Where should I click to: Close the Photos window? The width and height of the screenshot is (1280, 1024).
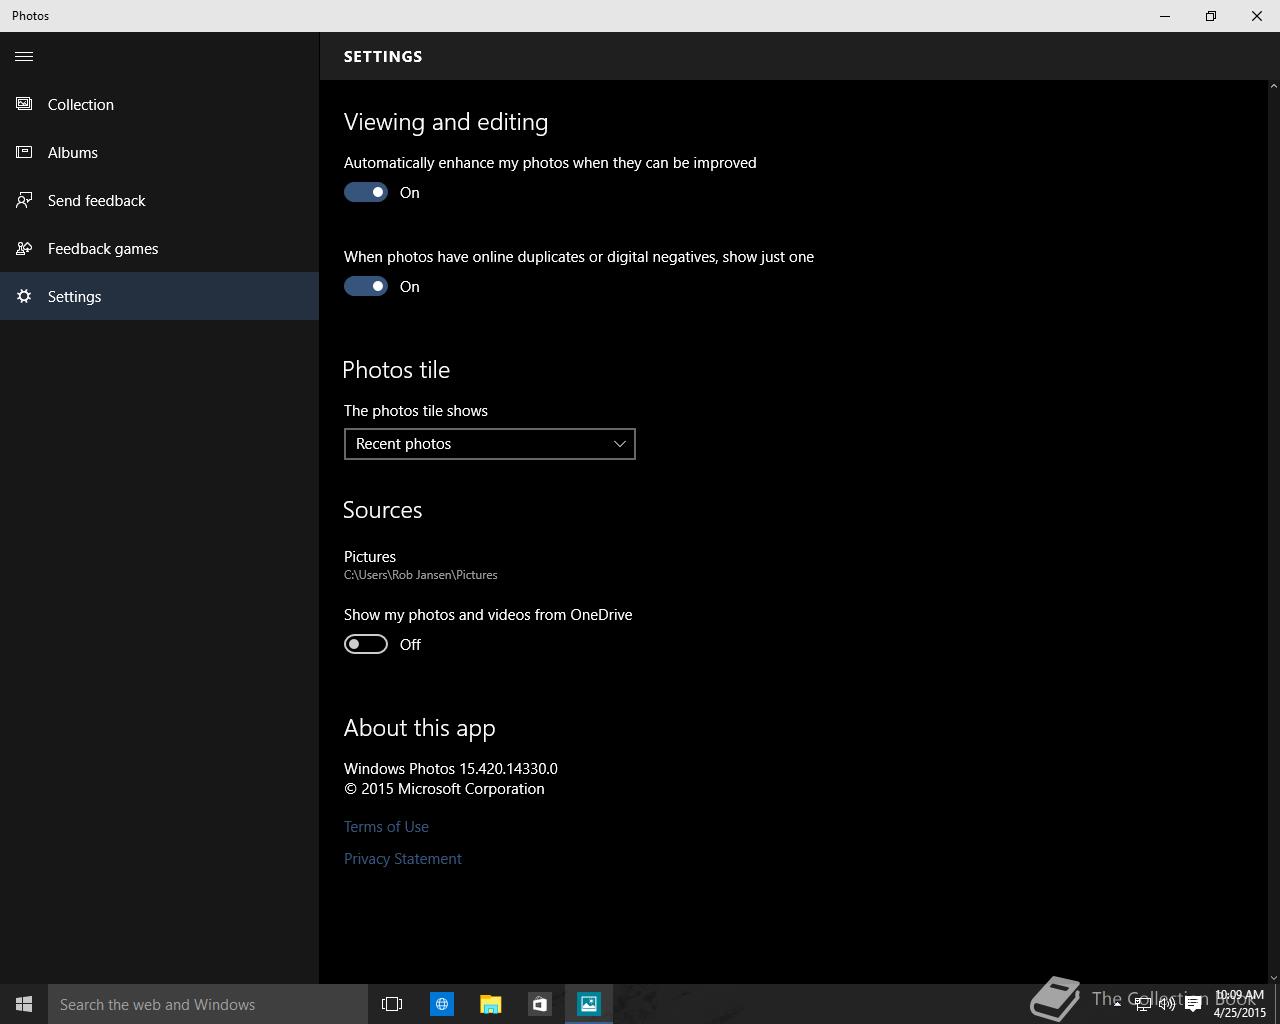[1257, 16]
